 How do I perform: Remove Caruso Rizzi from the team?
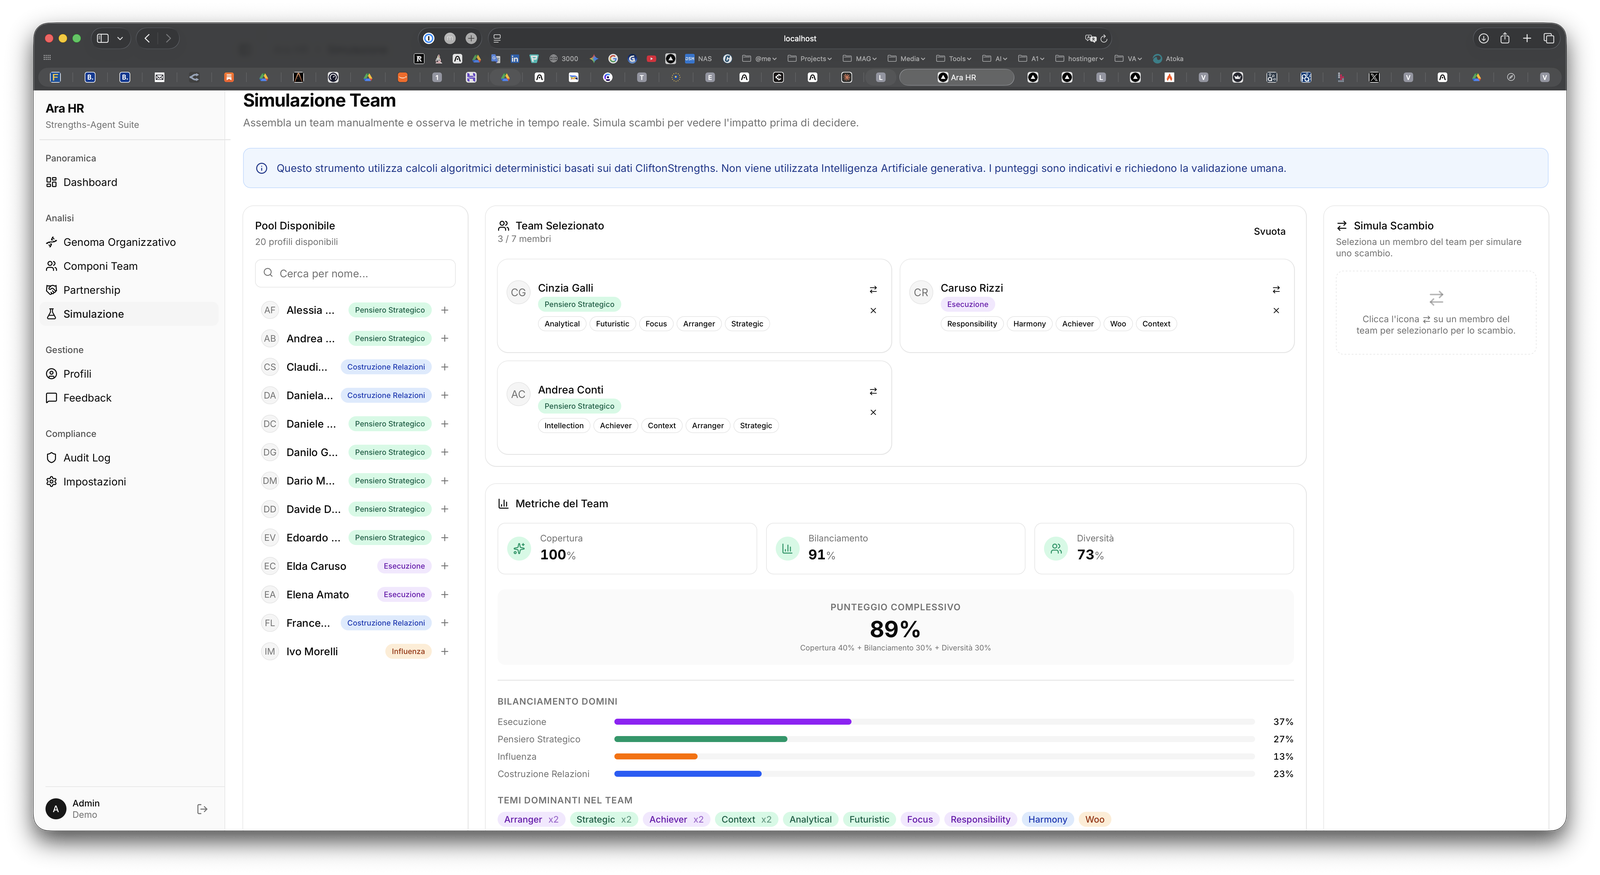[x=1276, y=311]
